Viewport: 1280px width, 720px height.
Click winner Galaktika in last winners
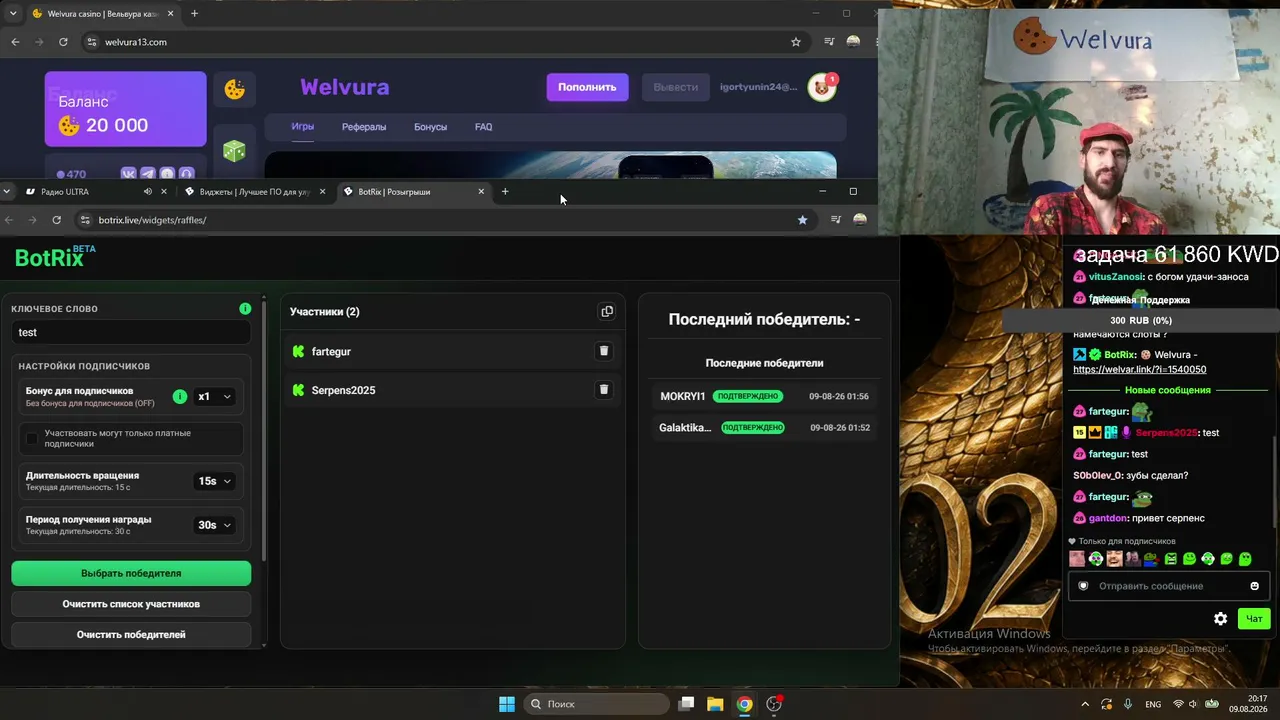point(685,428)
